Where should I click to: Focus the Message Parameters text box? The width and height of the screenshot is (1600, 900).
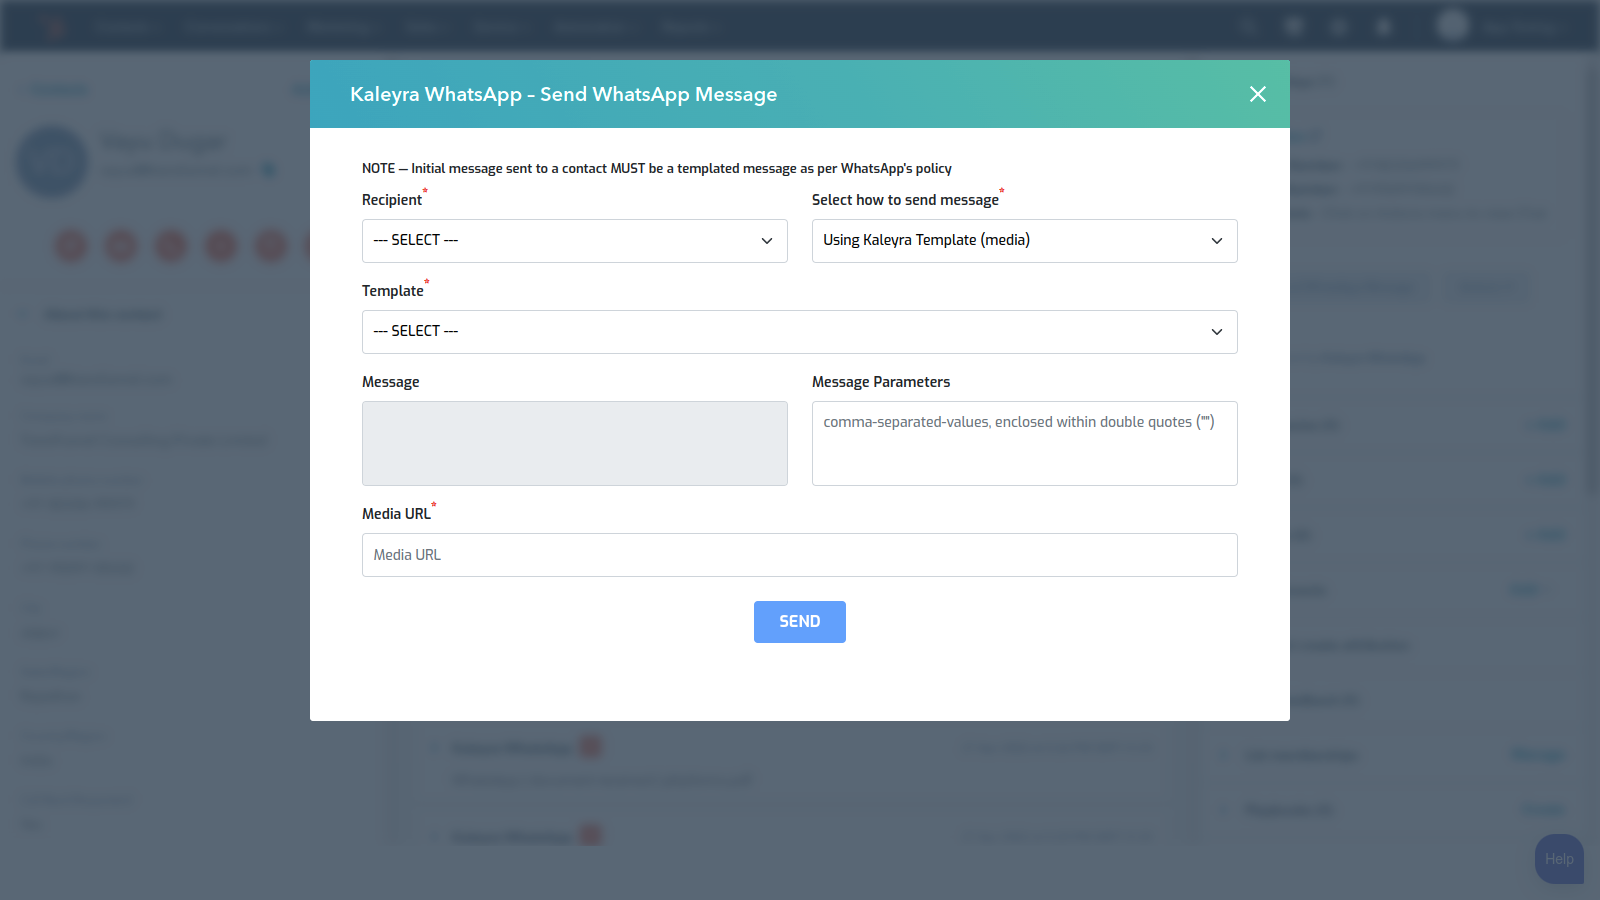pyautogui.click(x=1025, y=444)
